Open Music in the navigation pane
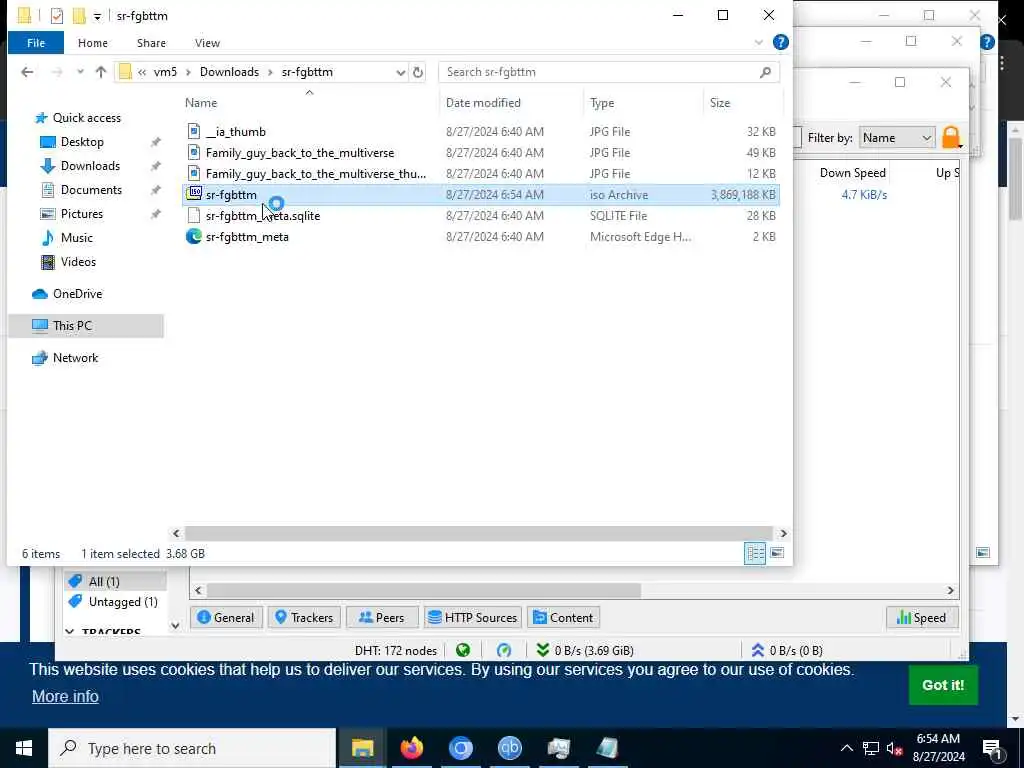The width and height of the screenshot is (1024, 768). (76, 238)
